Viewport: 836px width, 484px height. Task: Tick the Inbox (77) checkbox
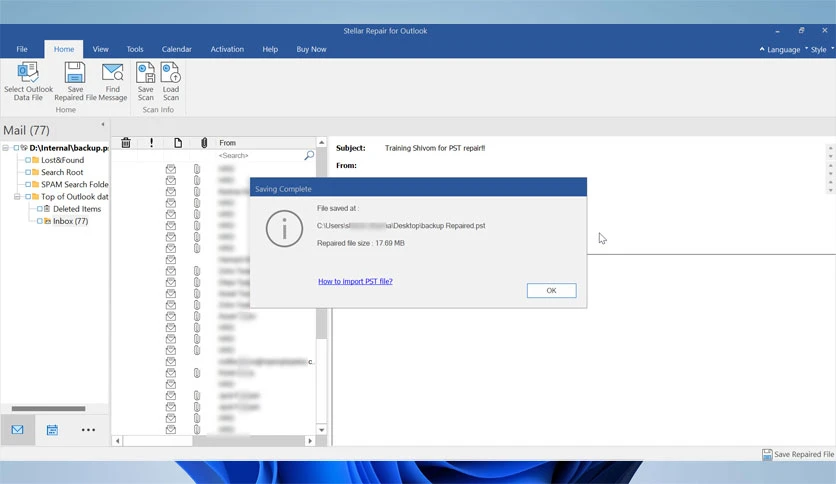pos(39,221)
